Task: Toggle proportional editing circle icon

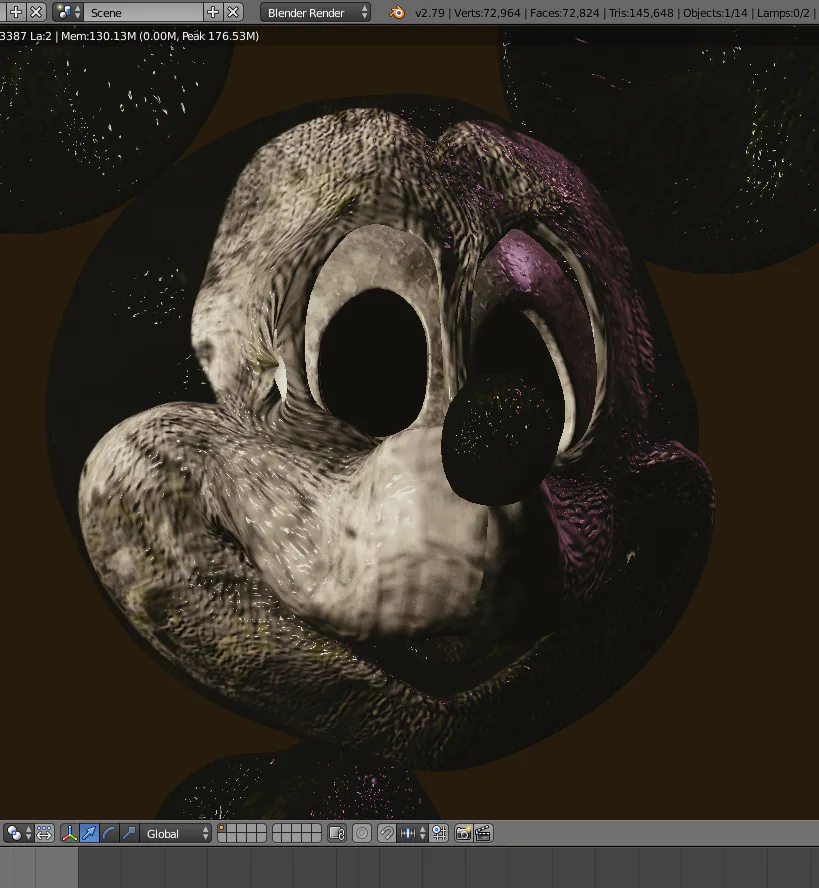Action: 362,833
